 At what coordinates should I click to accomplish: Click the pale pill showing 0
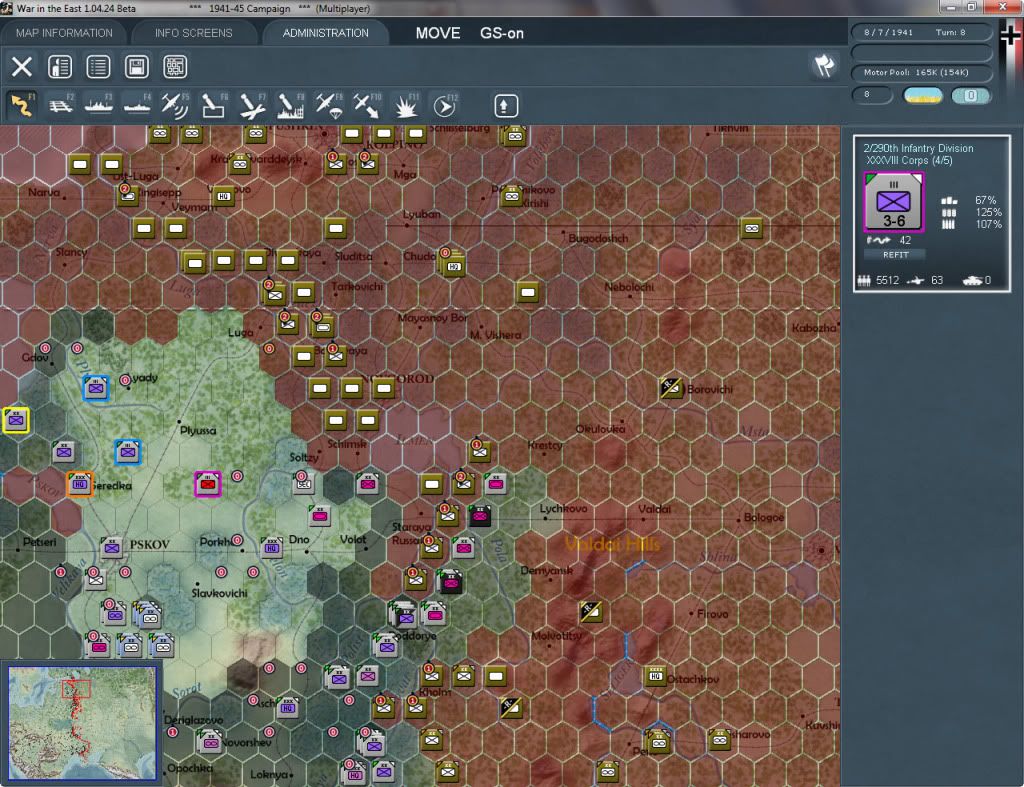970,95
